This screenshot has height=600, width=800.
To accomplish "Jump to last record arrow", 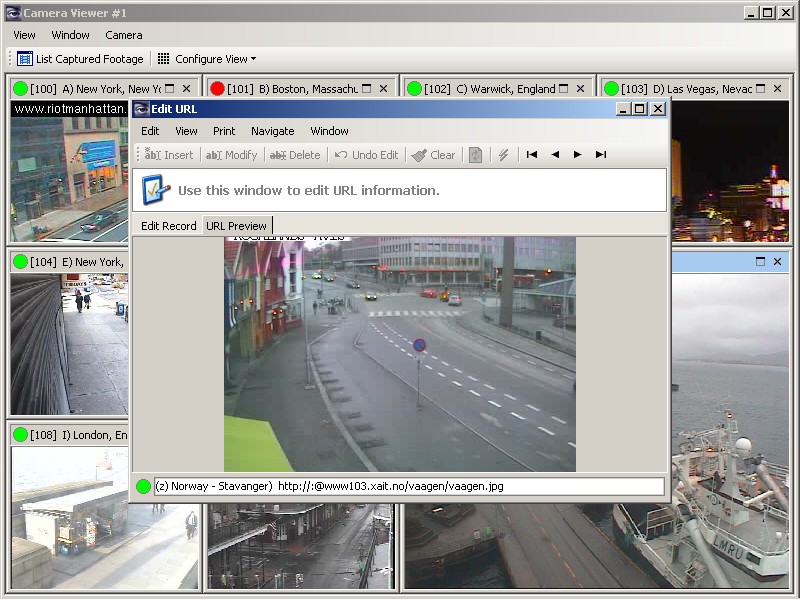I will coord(601,155).
